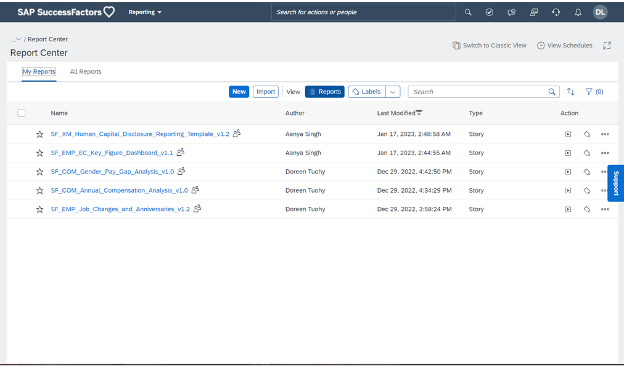Image resolution: width=624 pixels, height=366 pixels.
Task: Label the Annual_Compensation_Analysis report tag icon
Action: [x=587, y=190]
